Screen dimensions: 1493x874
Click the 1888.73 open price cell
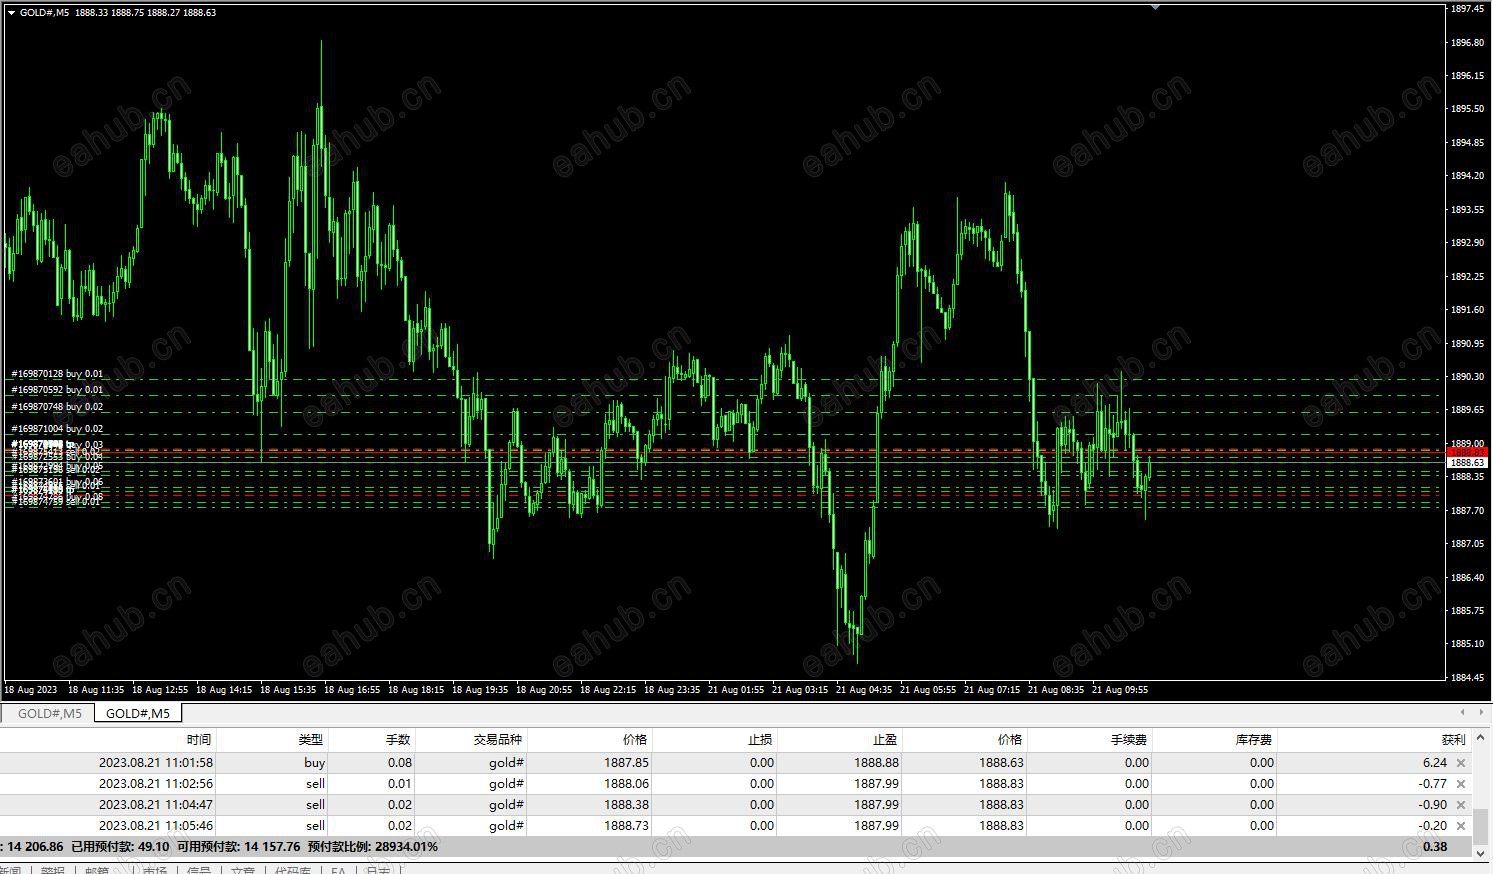tap(626, 826)
